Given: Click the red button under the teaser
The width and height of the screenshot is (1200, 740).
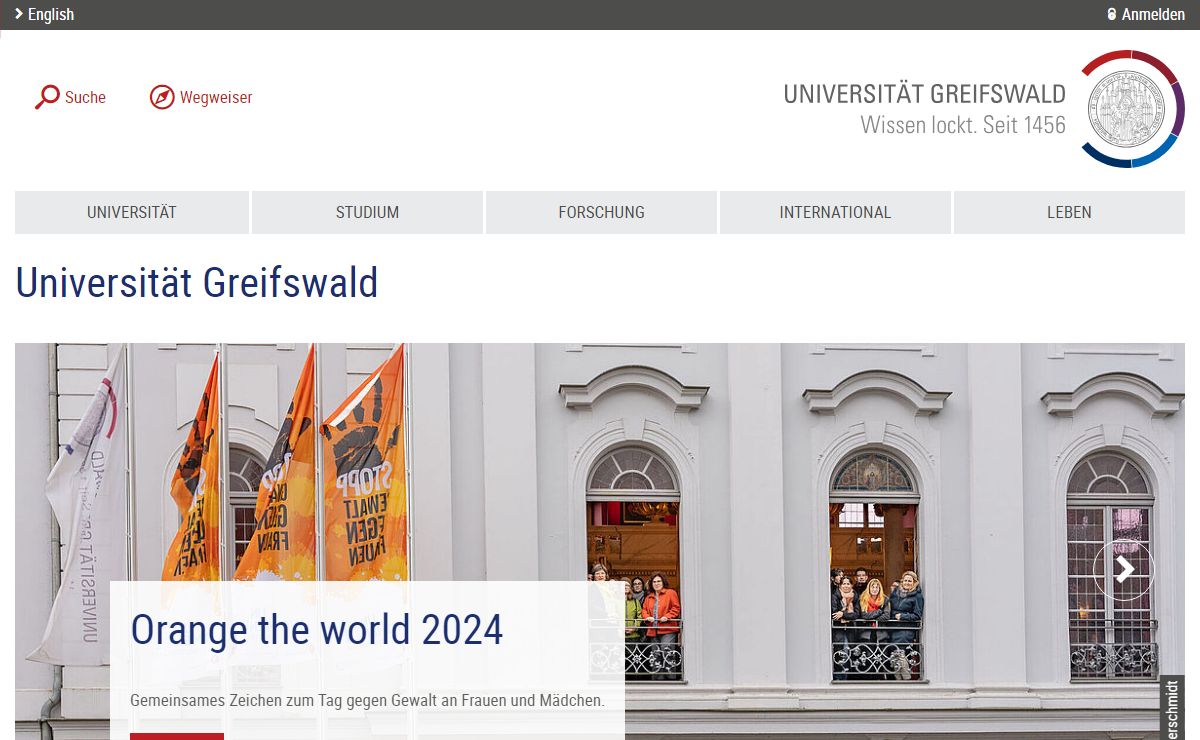Looking at the screenshot, I should pos(177,736).
